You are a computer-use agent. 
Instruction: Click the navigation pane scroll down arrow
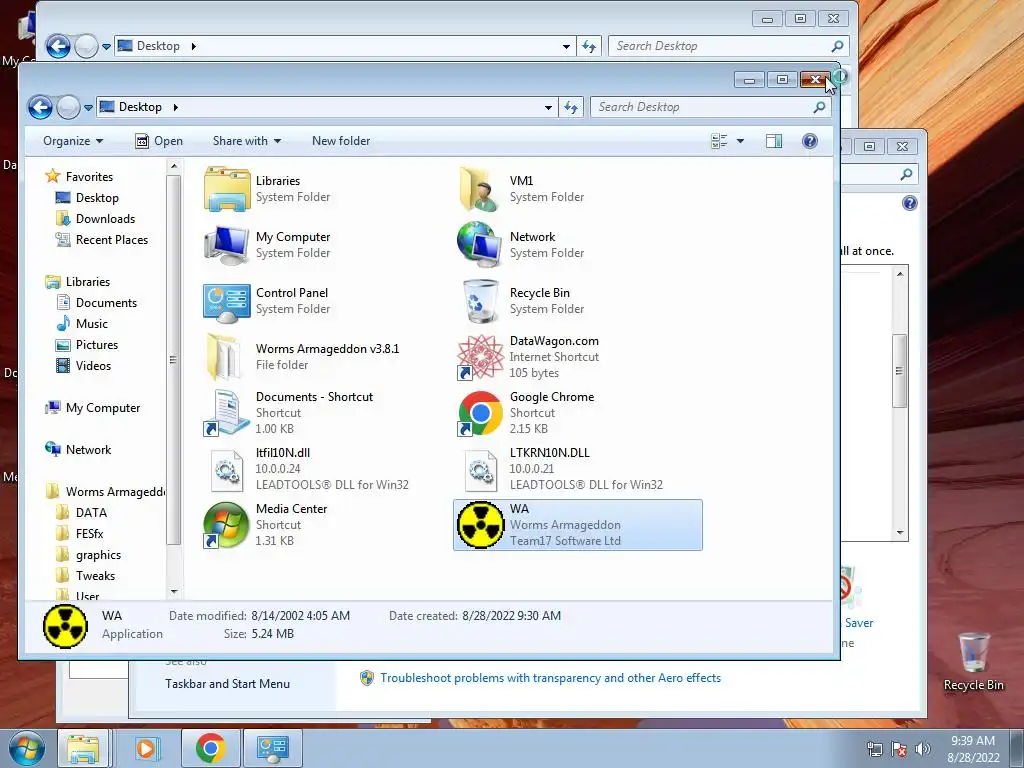point(174,591)
